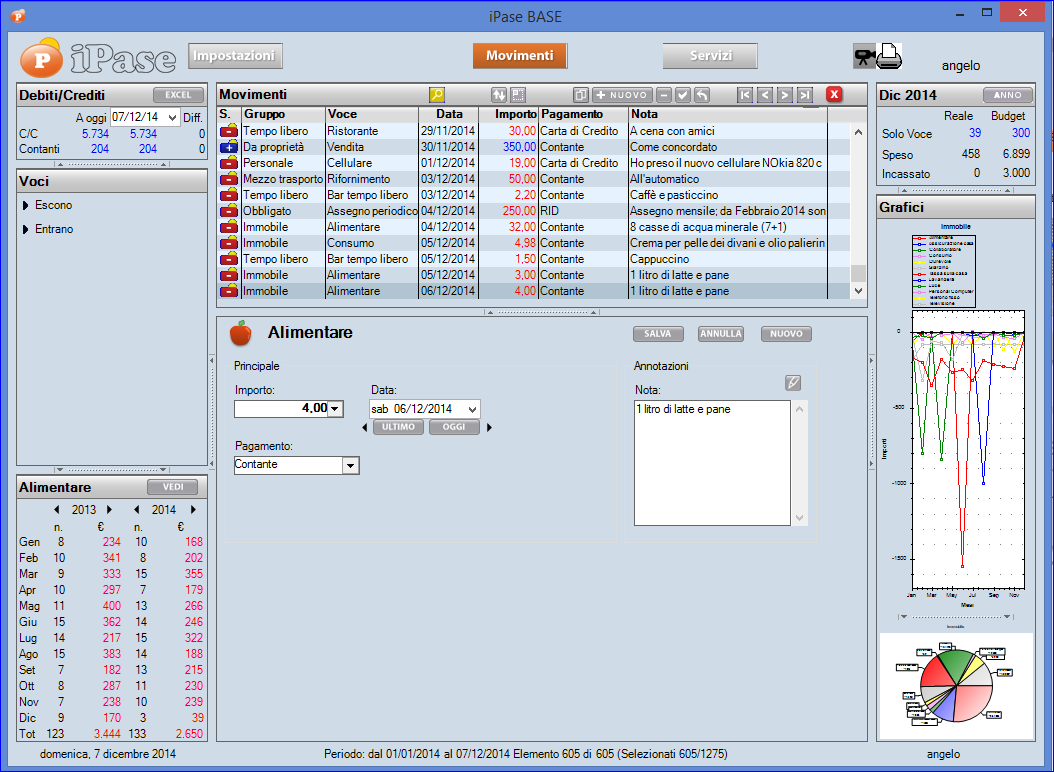This screenshot has height=772, width=1054.
Task: Click the confirm checkmark icon in Movimenti toolbar
Action: [683, 95]
